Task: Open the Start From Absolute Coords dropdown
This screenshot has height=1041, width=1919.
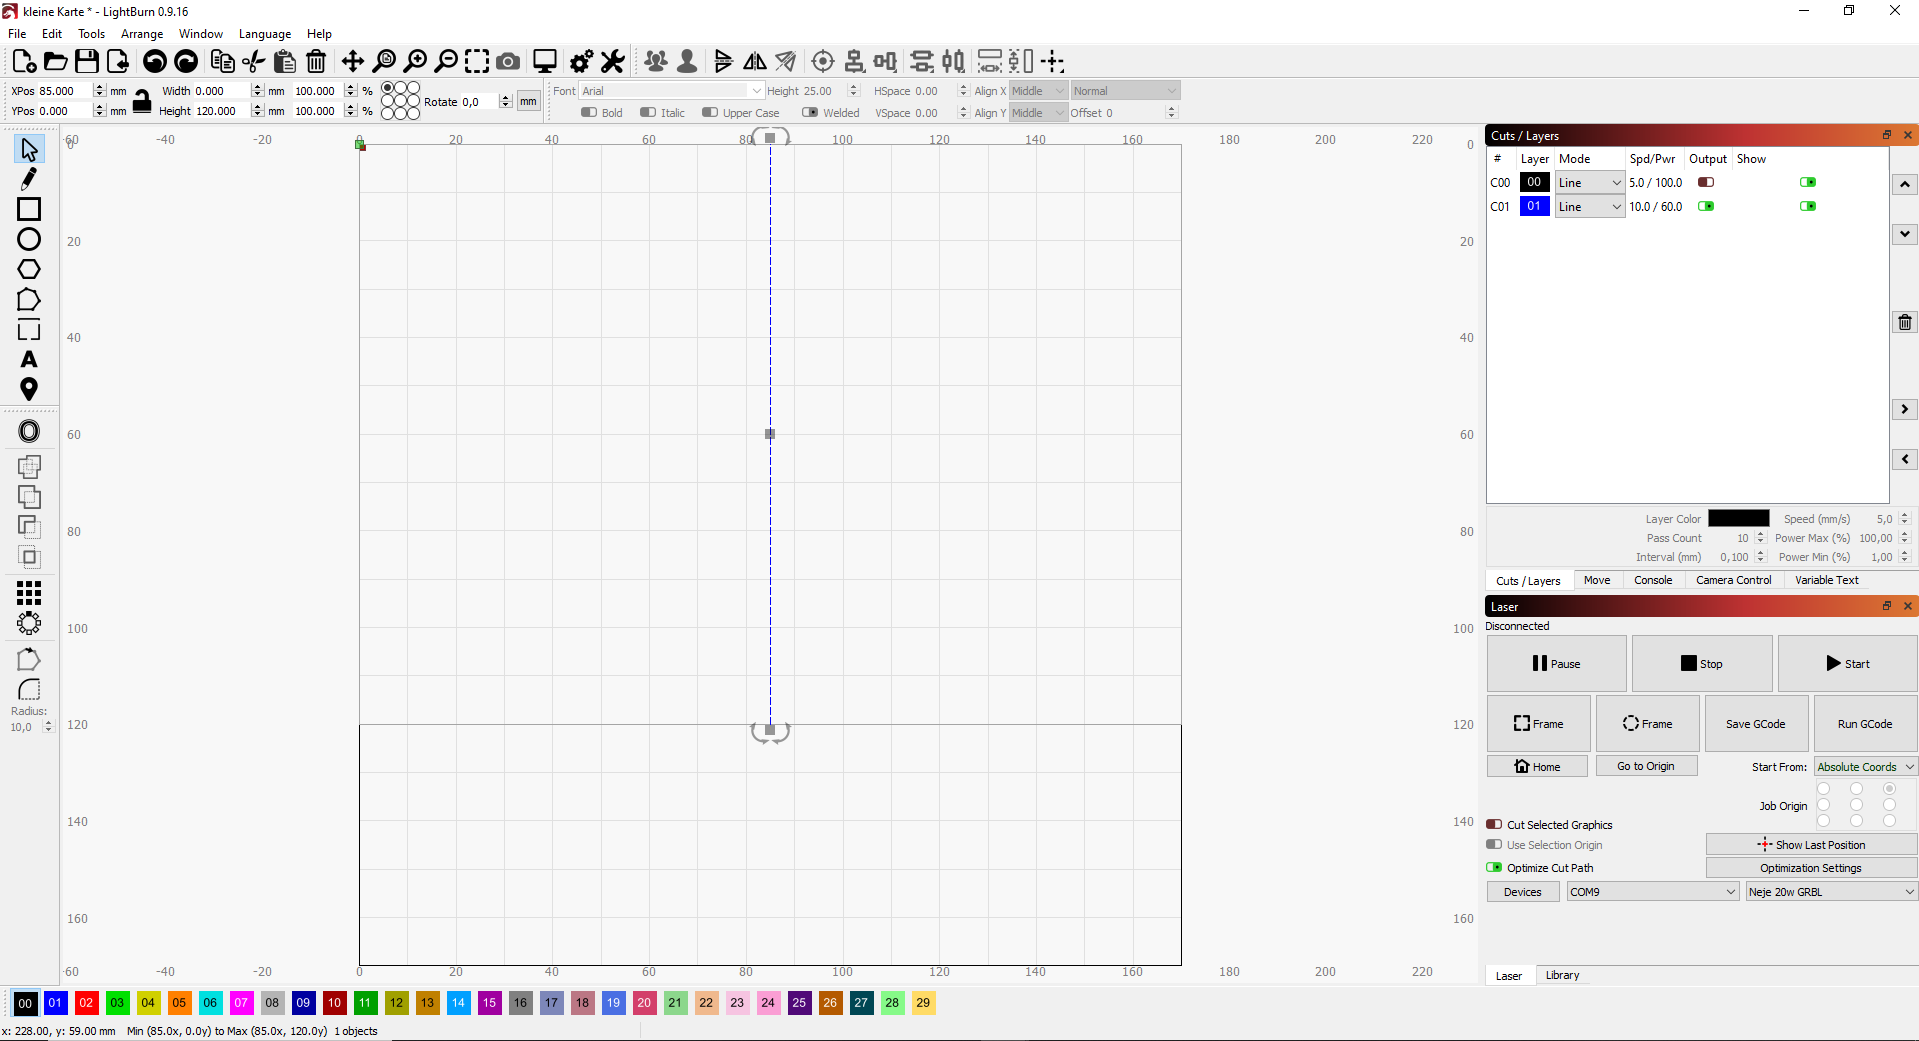Action: pos(1866,767)
